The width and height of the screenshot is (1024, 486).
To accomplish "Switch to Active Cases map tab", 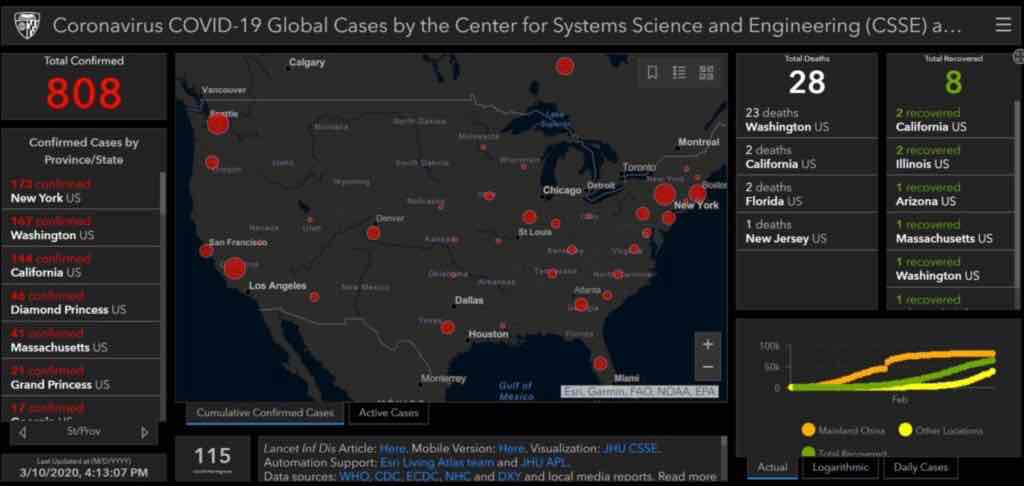I will (389, 413).
